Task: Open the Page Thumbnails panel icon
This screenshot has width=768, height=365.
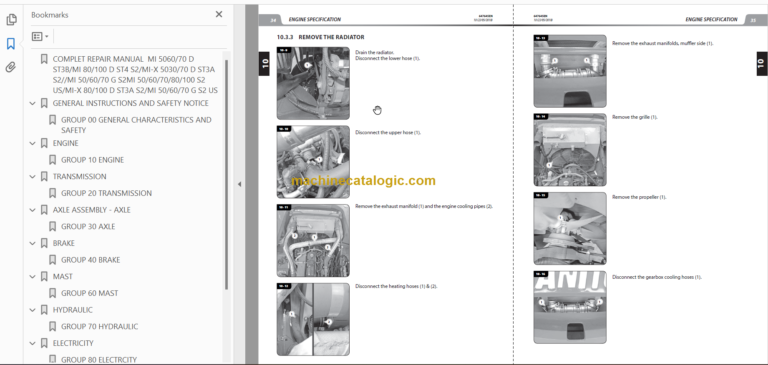Action: coord(11,20)
